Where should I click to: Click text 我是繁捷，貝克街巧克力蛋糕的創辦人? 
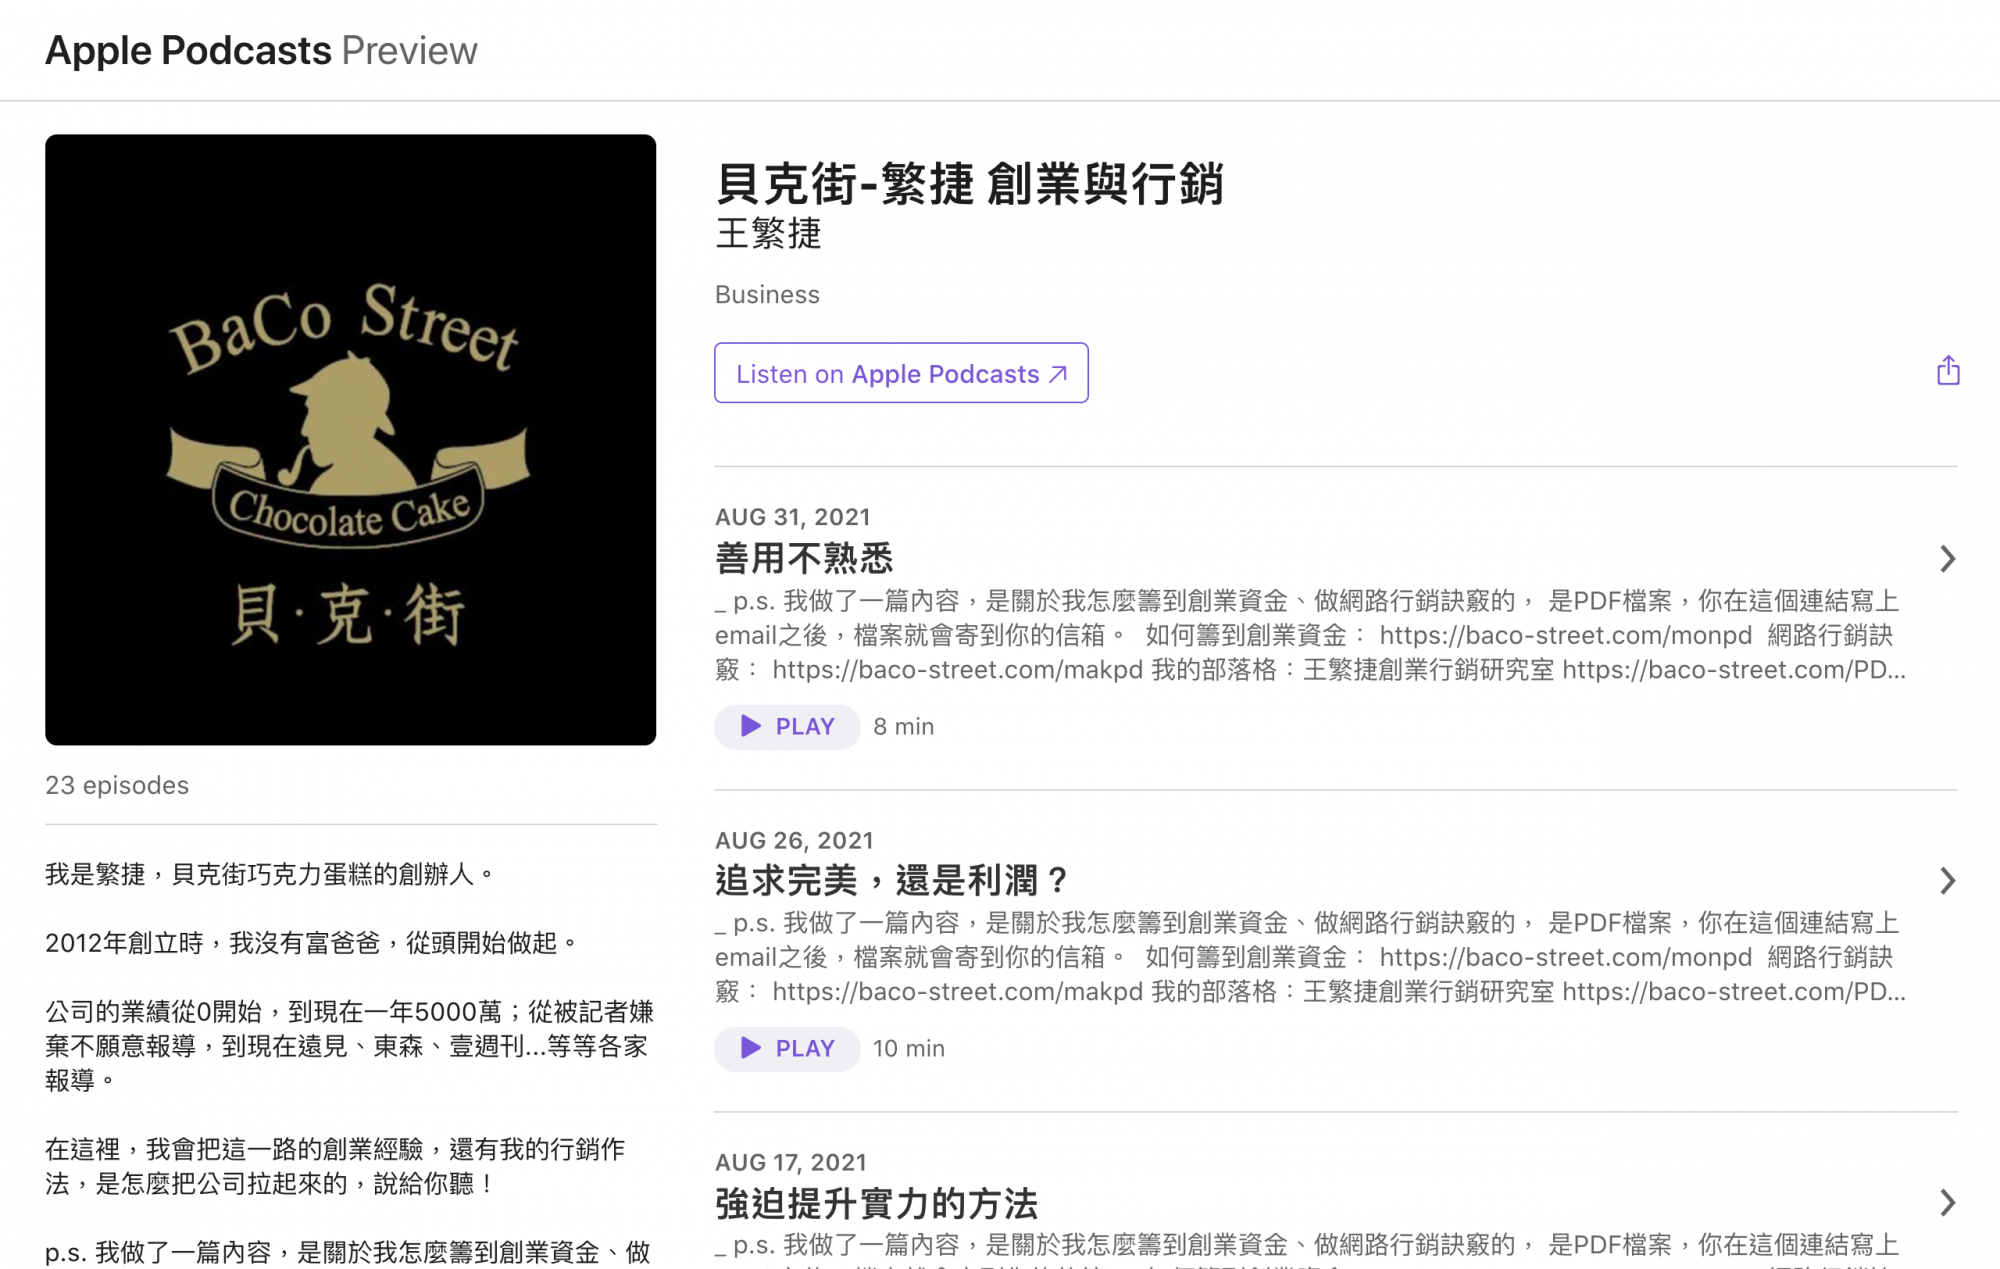tap(270, 874)
